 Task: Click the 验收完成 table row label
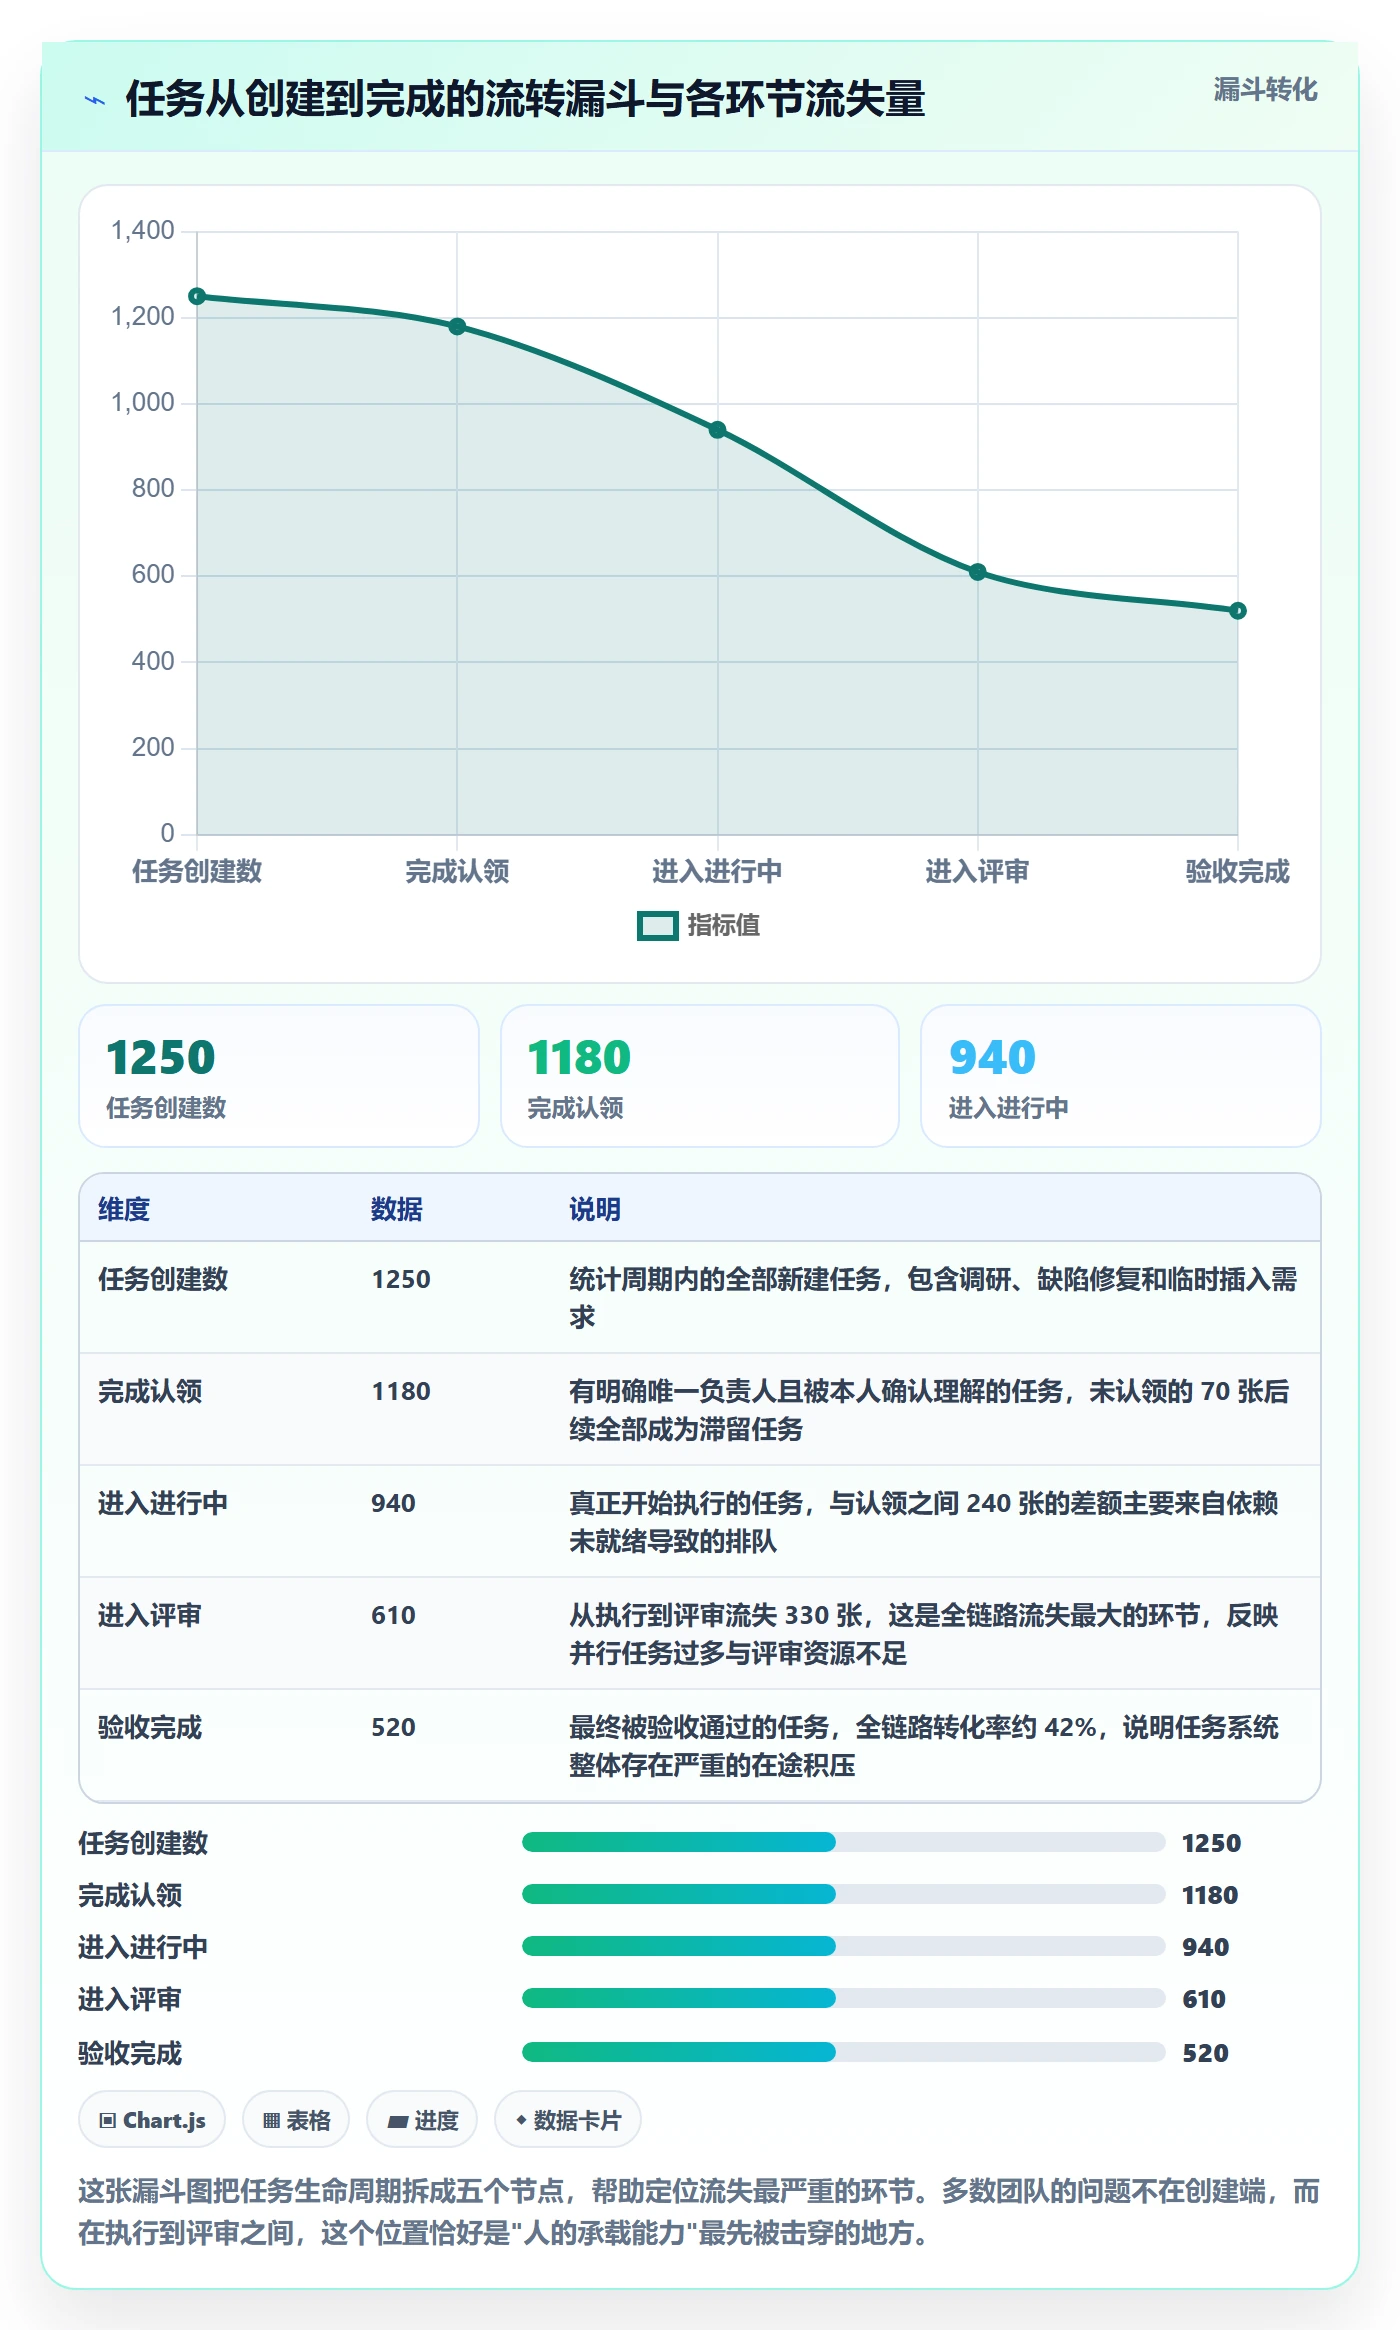tap(150, 1727)
